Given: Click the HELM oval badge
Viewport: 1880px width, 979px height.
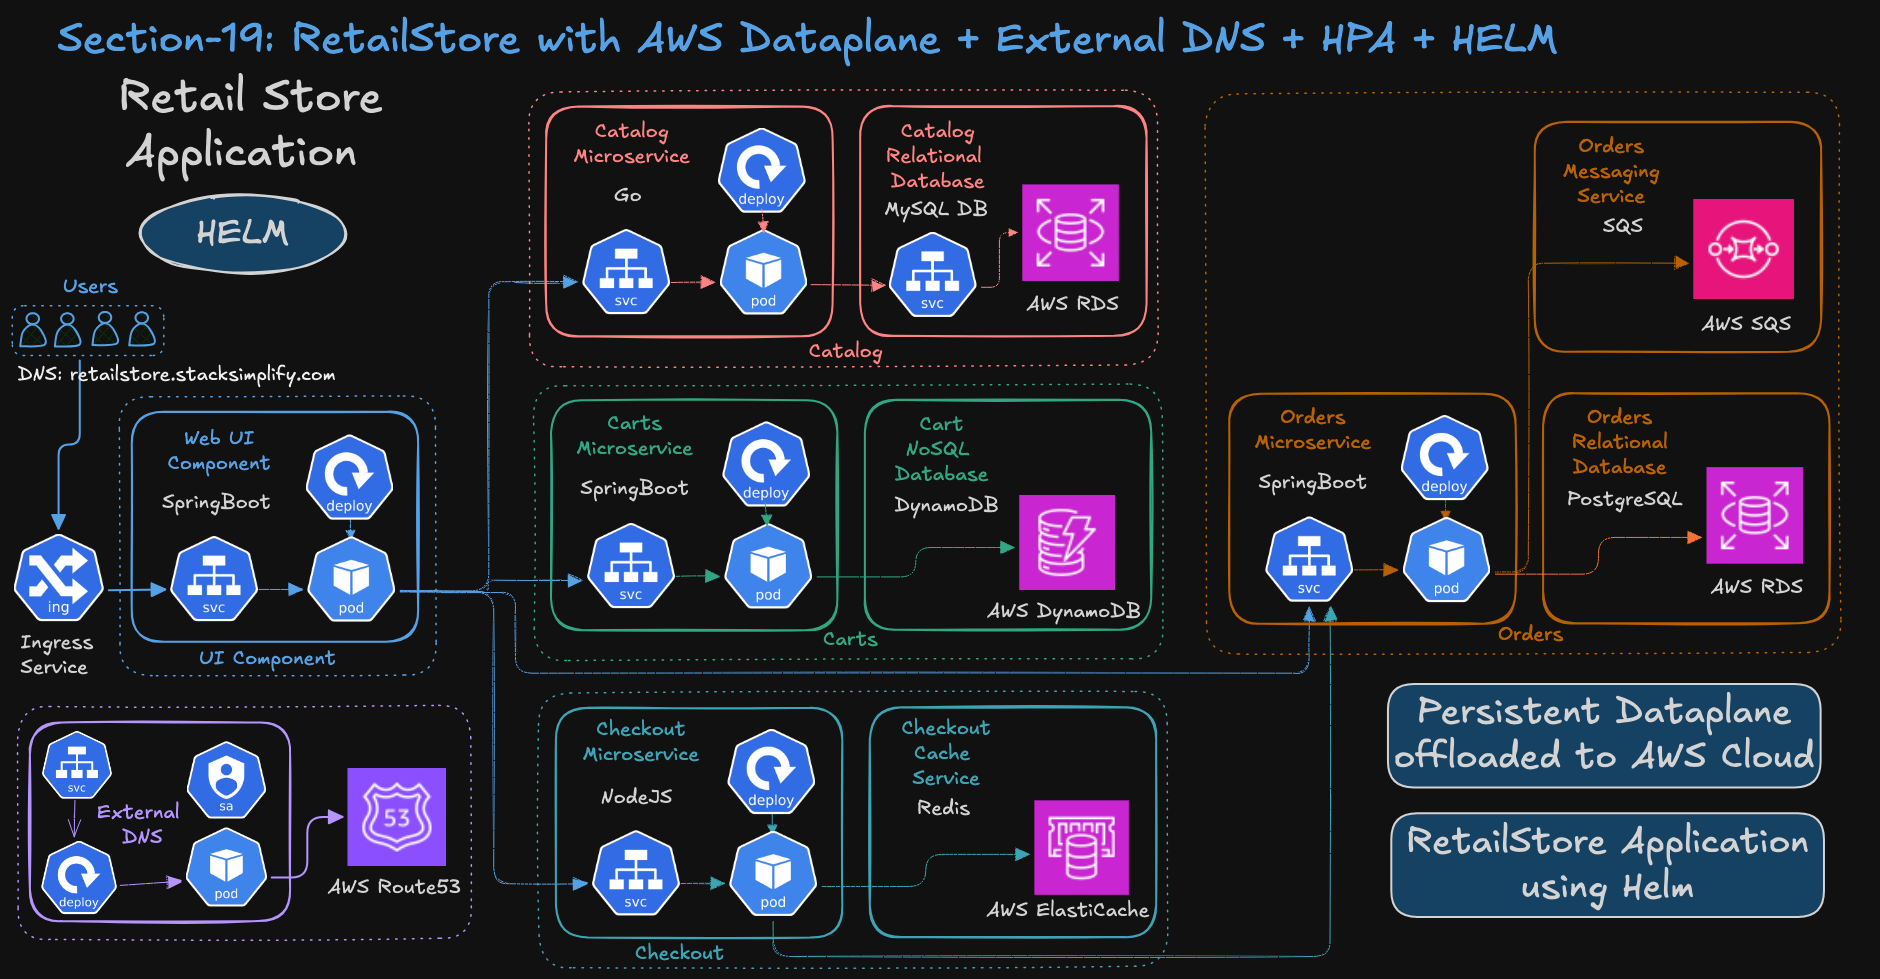Looking at the screenshot, I should (241, 232).
